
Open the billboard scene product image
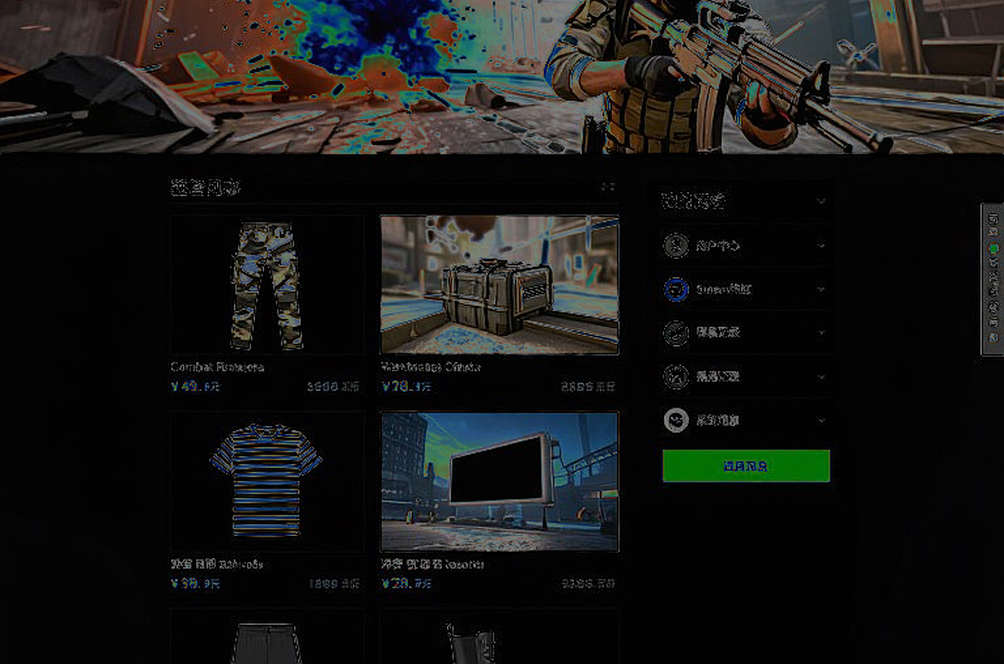point(499,482)
